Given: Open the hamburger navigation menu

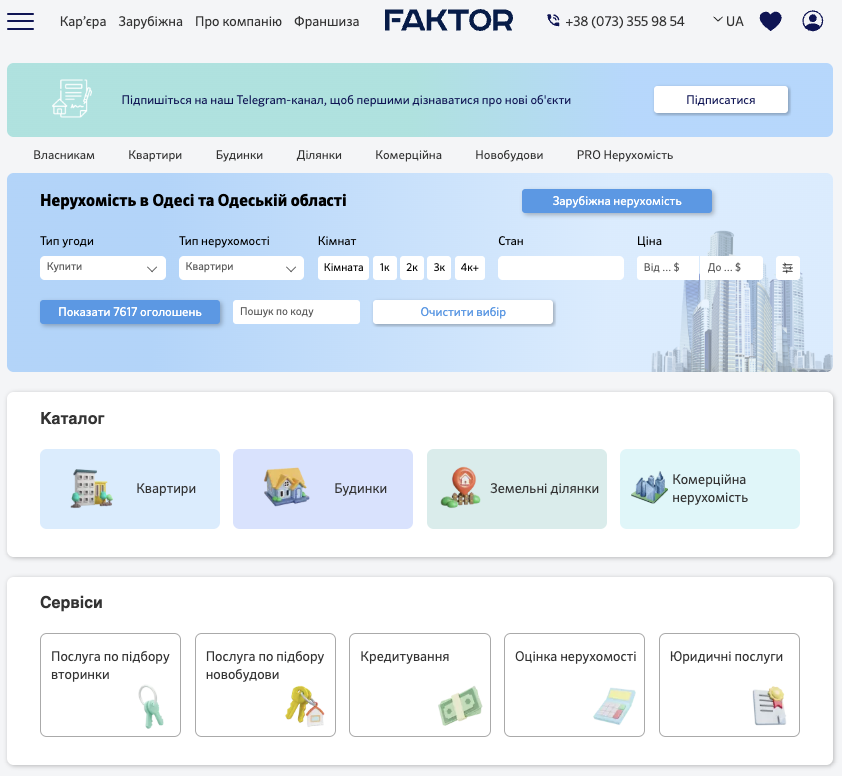Looking at the screenshot, I should [x=20, y=21].
